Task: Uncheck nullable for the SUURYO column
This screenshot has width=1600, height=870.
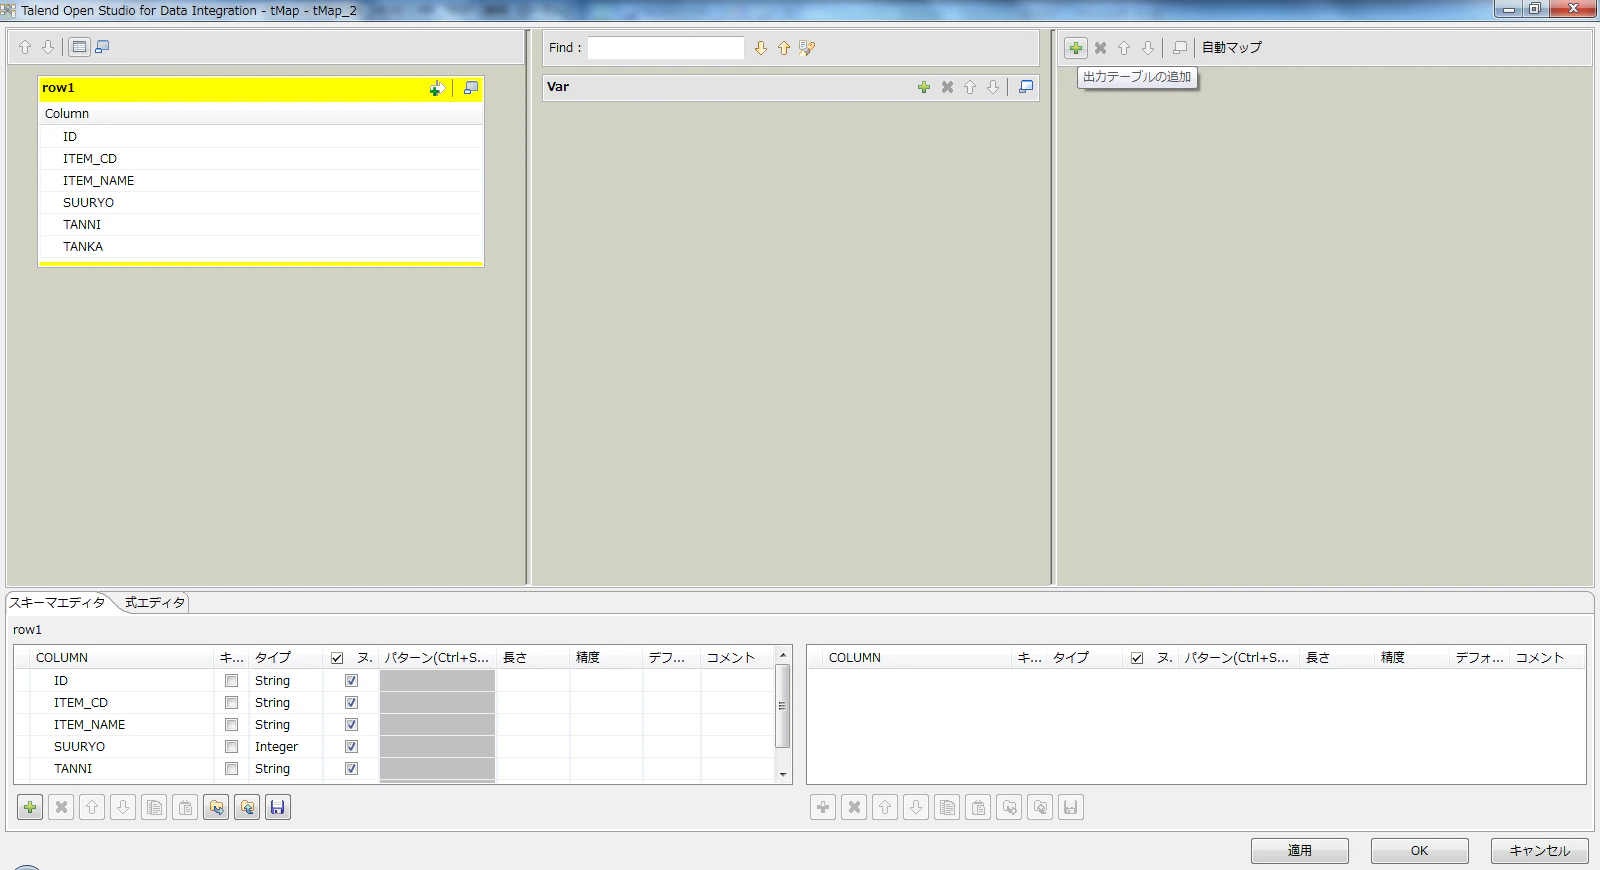Action: [351, 746]
